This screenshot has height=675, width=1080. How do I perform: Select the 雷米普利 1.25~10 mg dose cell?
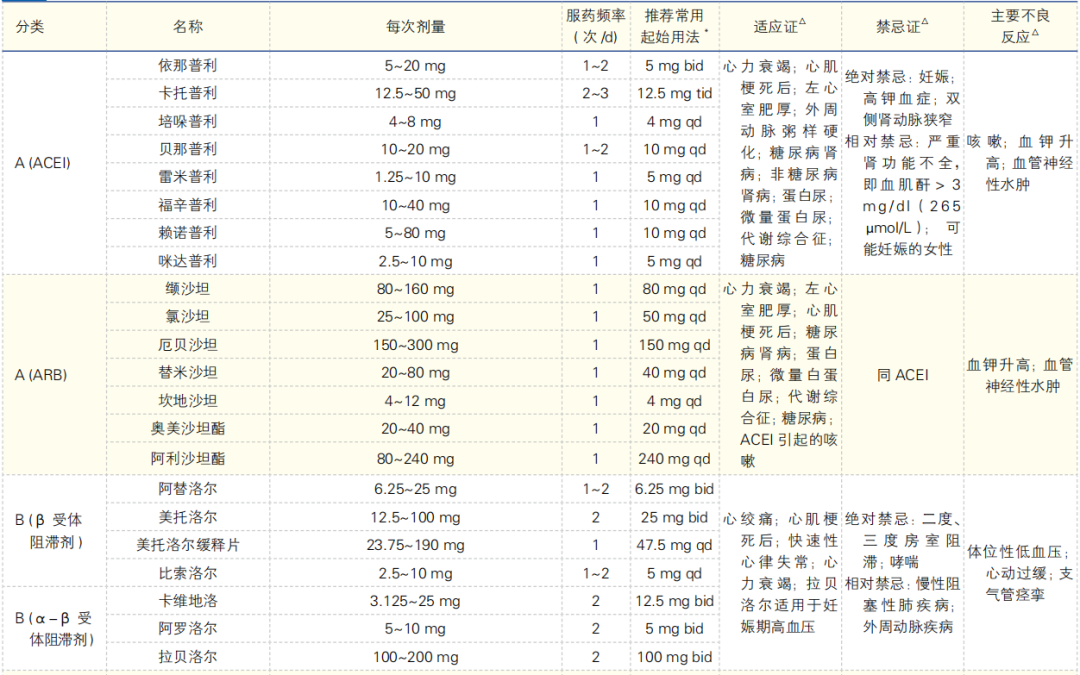[x=415, y=177]
